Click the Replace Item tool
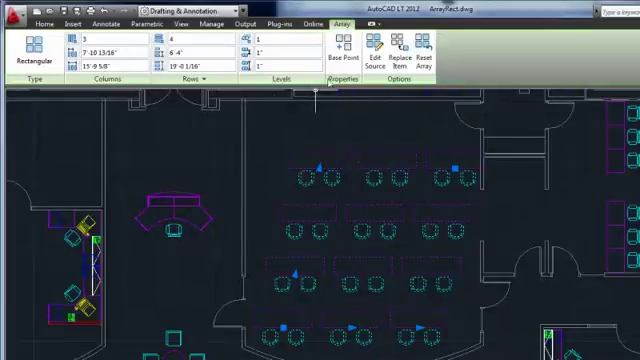 [400, 51]
